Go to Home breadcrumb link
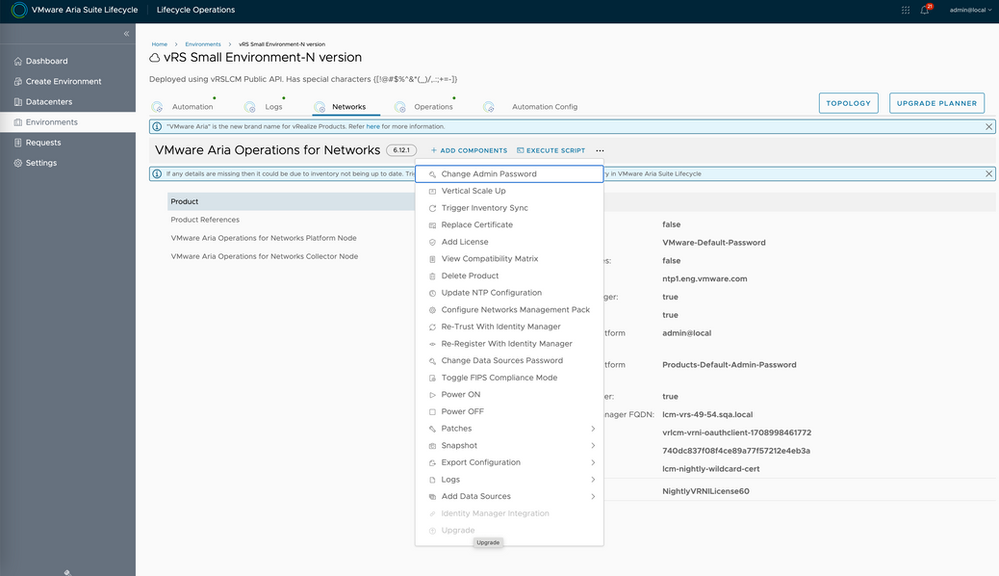The width and height of the screenshot is (999, 576). [x=159, y=45]
